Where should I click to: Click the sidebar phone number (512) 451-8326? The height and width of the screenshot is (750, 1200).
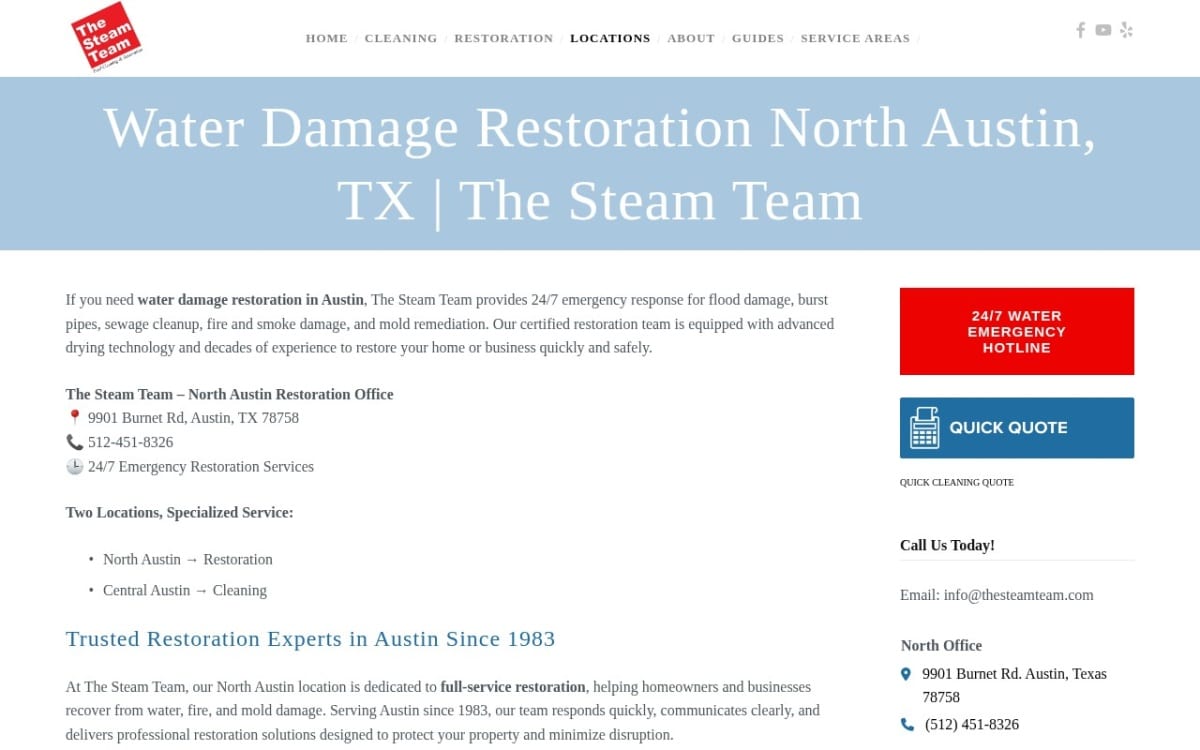[972, 725]
